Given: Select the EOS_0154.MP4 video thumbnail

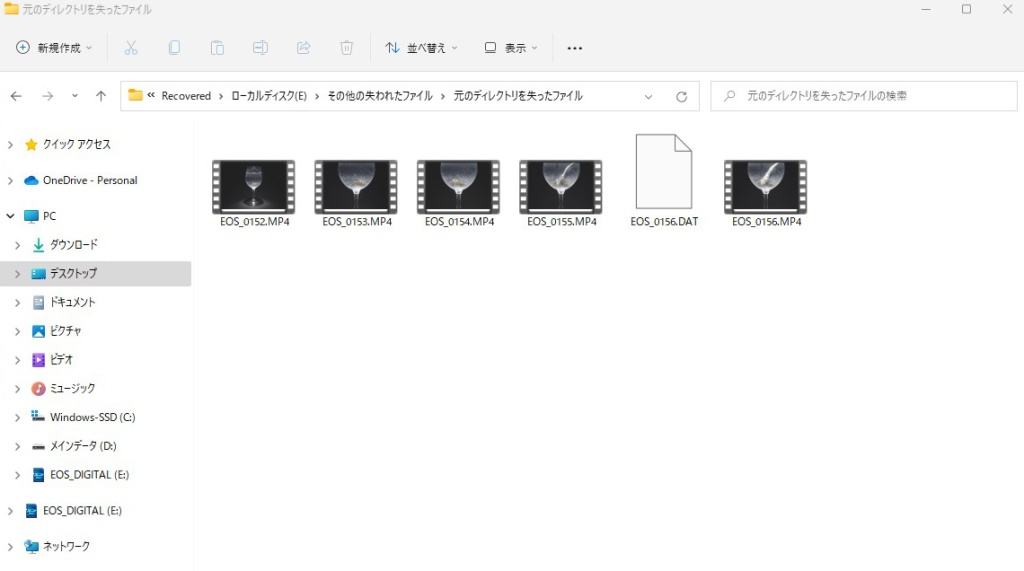Looking at the screenshot, I should click(458, 187).
